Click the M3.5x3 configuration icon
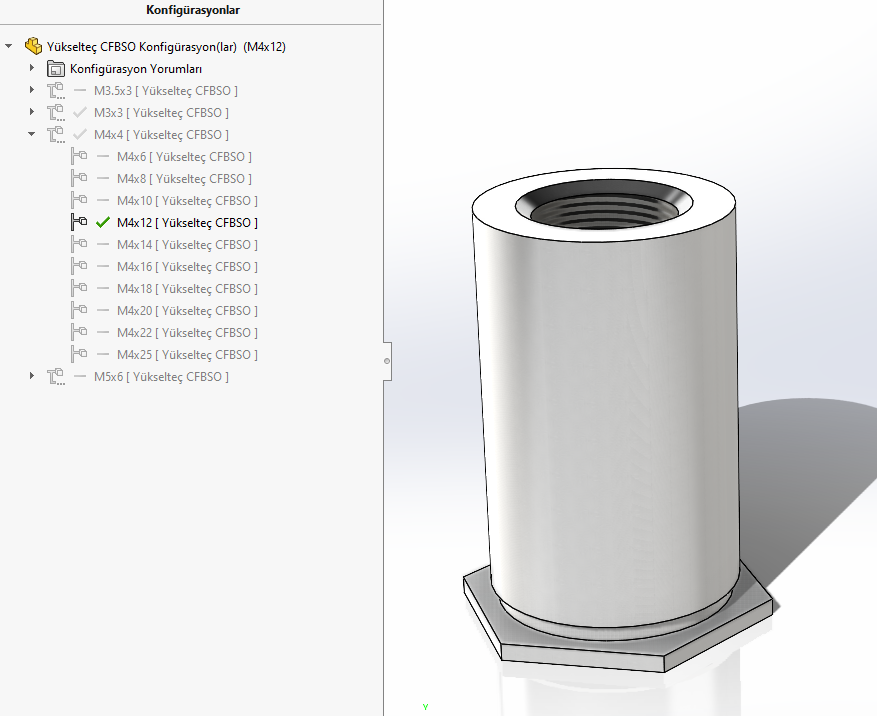Image resolution: width=877 pixels, height=716 pixels. point(56,91)
